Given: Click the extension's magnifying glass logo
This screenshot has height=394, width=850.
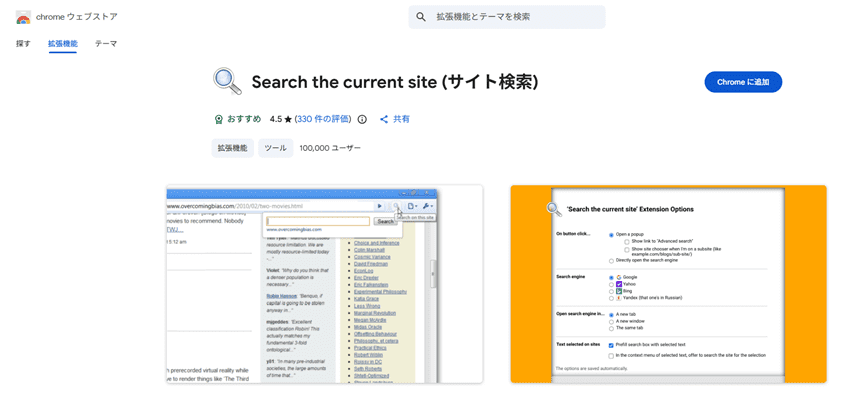Looking at the screenshot, I should [228, 82].
